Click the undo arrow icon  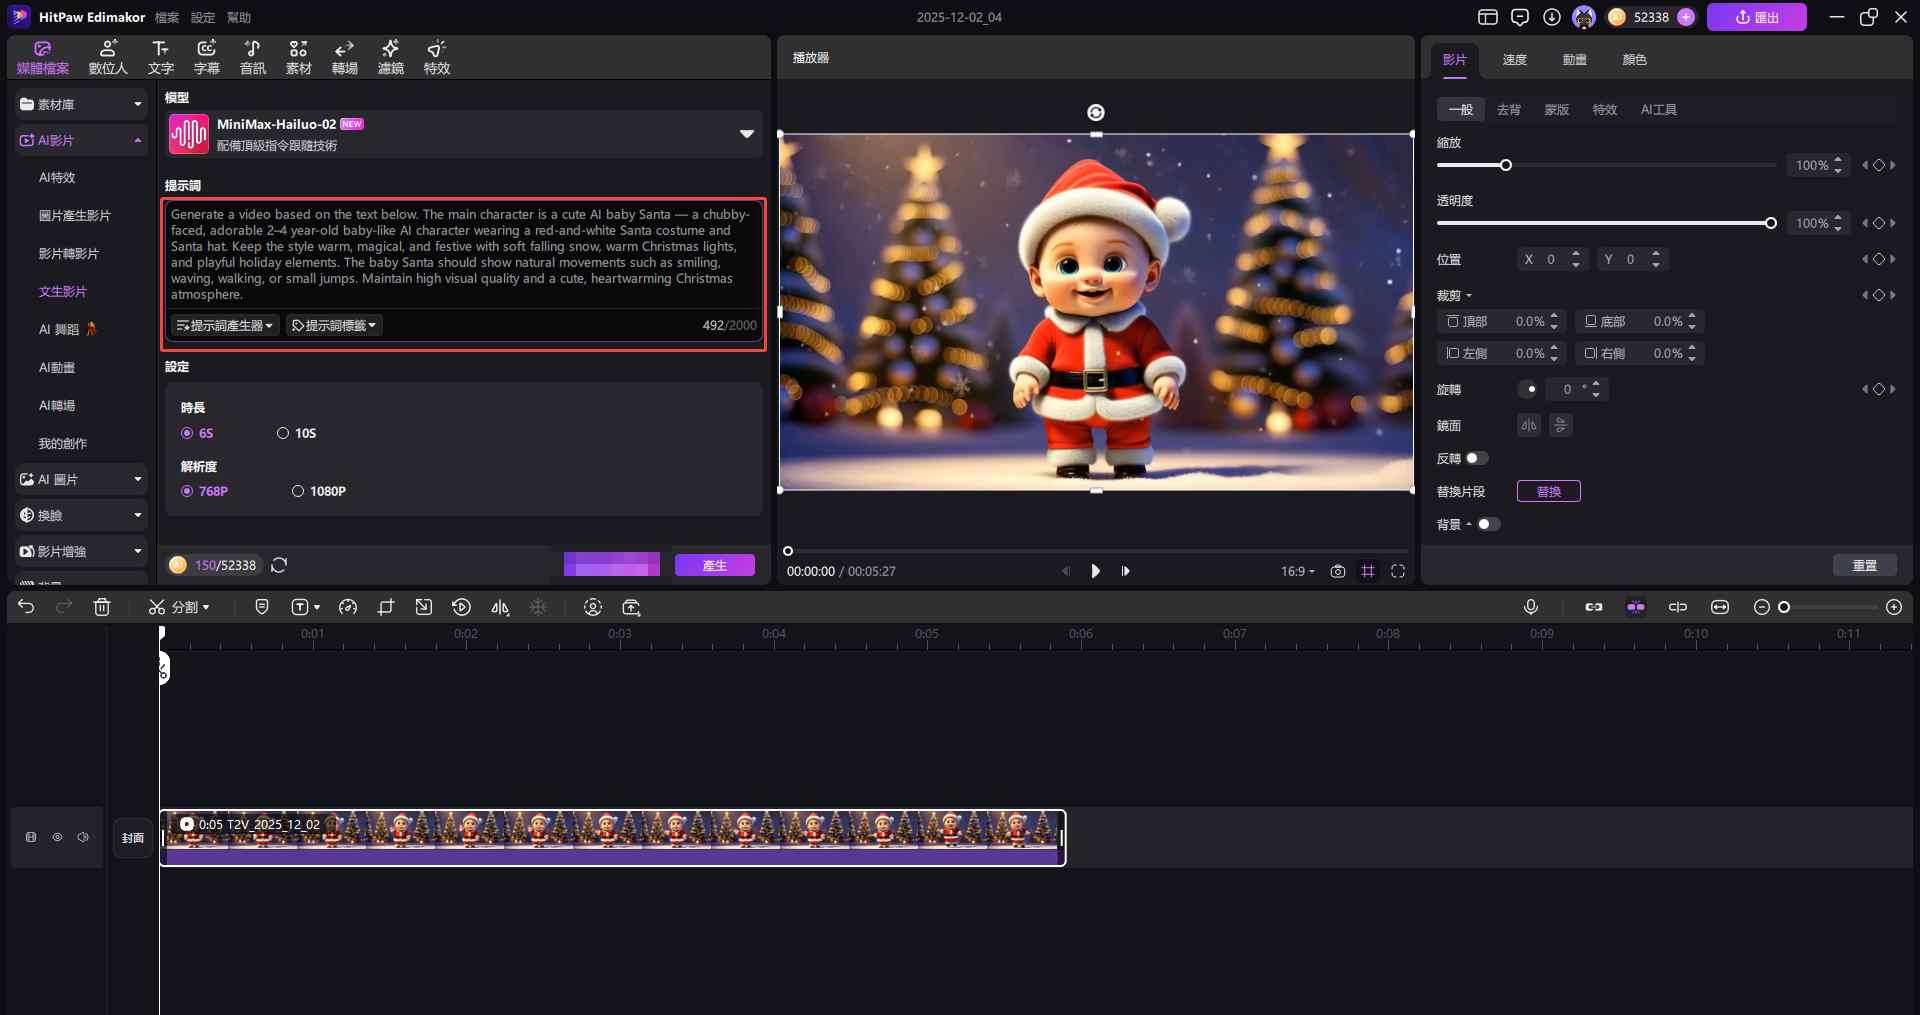pos(26,607)
